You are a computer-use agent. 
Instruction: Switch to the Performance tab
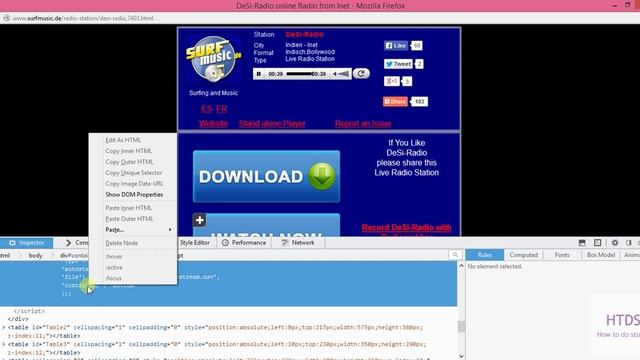pos(244,243)
